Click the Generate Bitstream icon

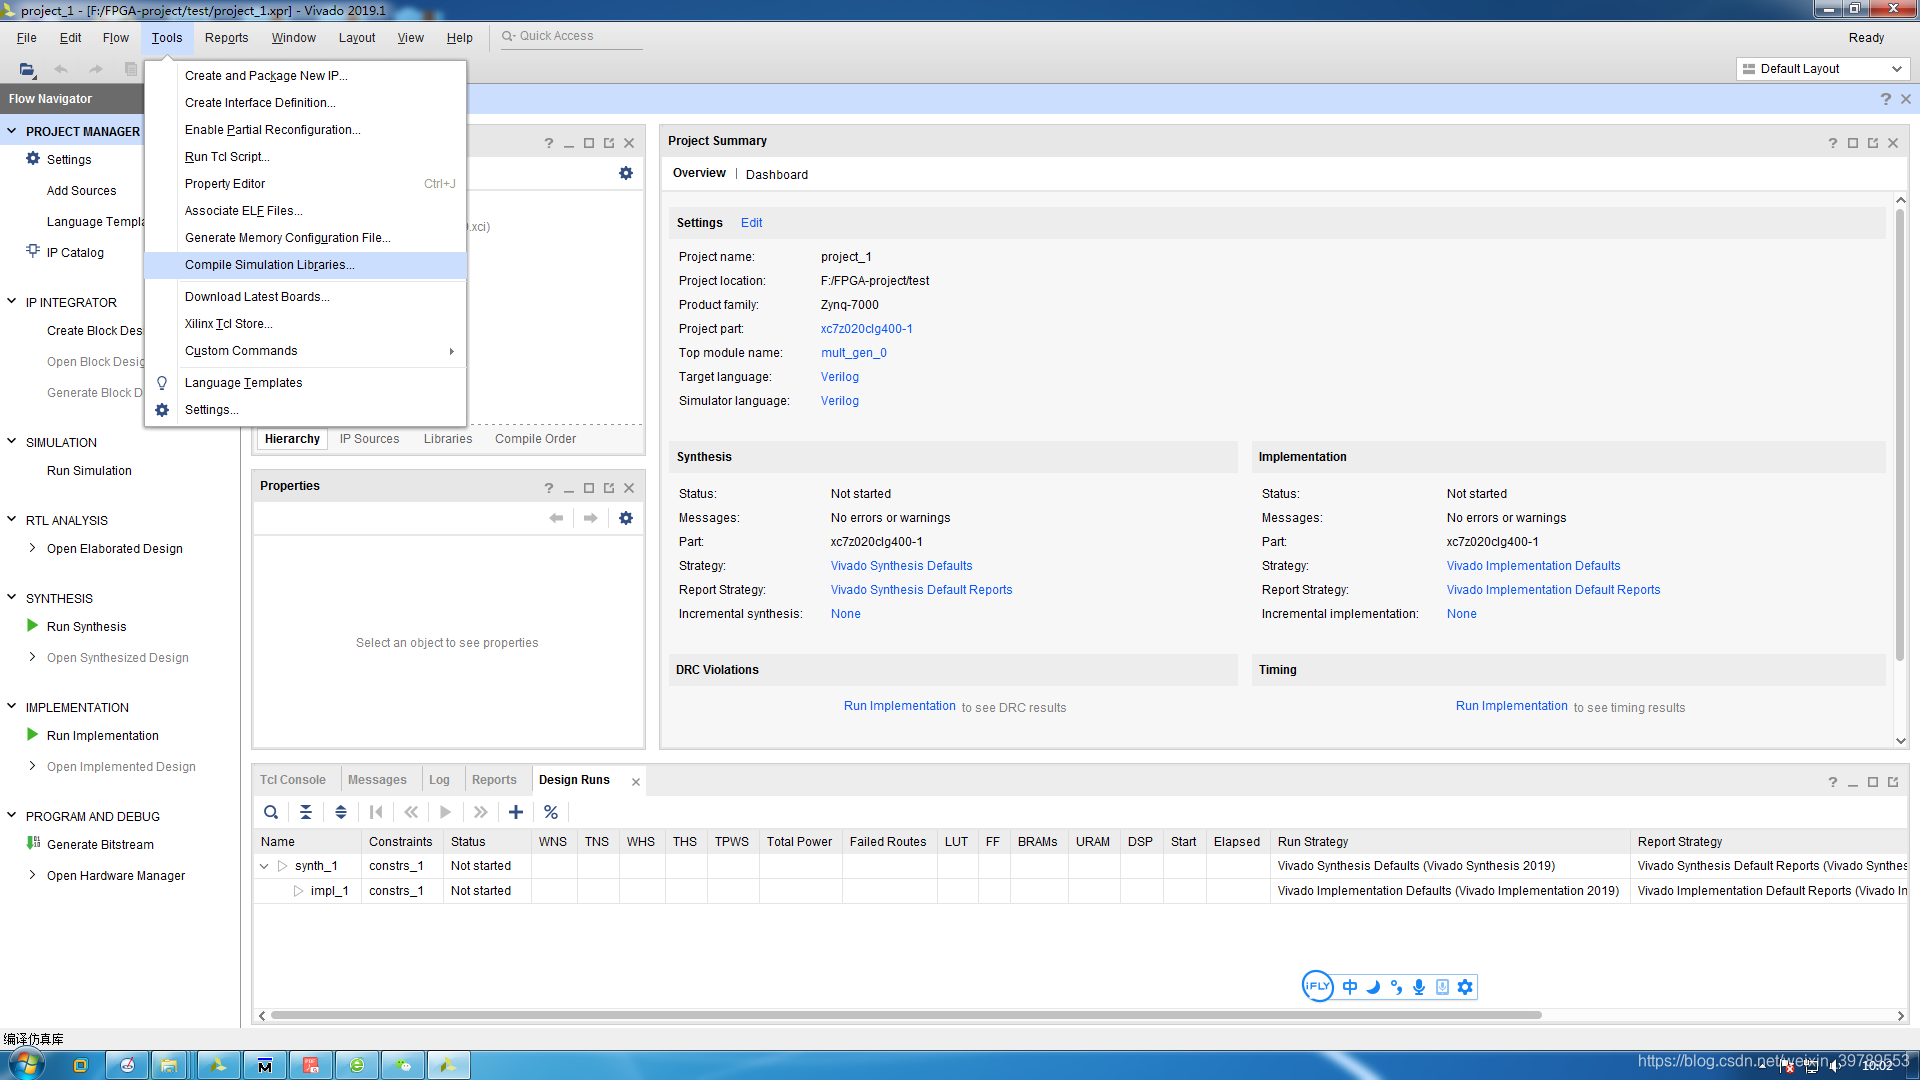tap(34, 844)
